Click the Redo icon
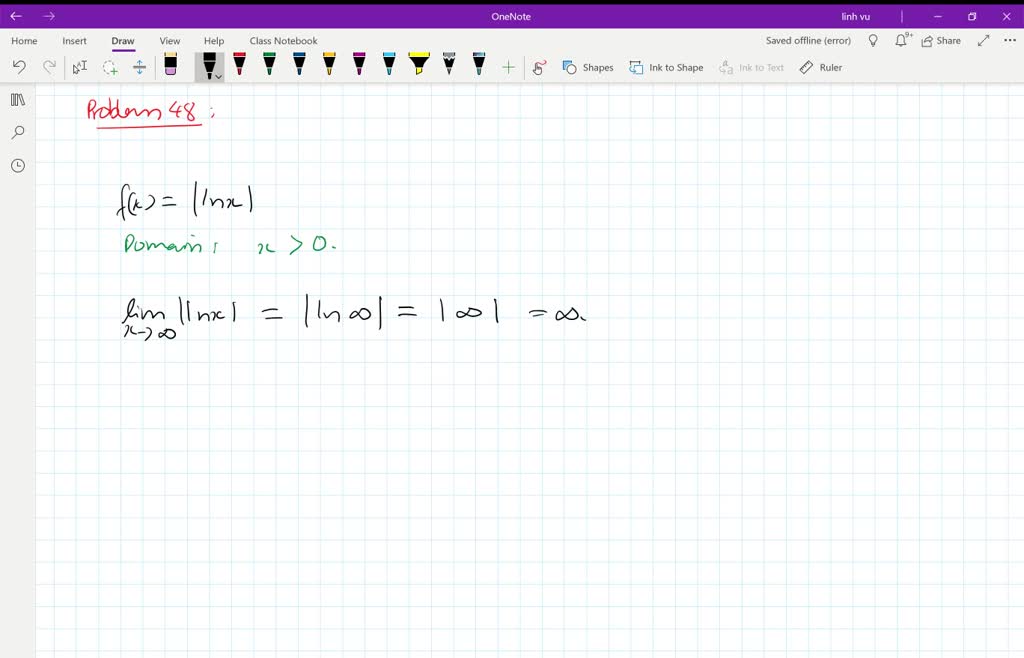The width and height of the screenshot is (1024, 658). pos(48,66)
